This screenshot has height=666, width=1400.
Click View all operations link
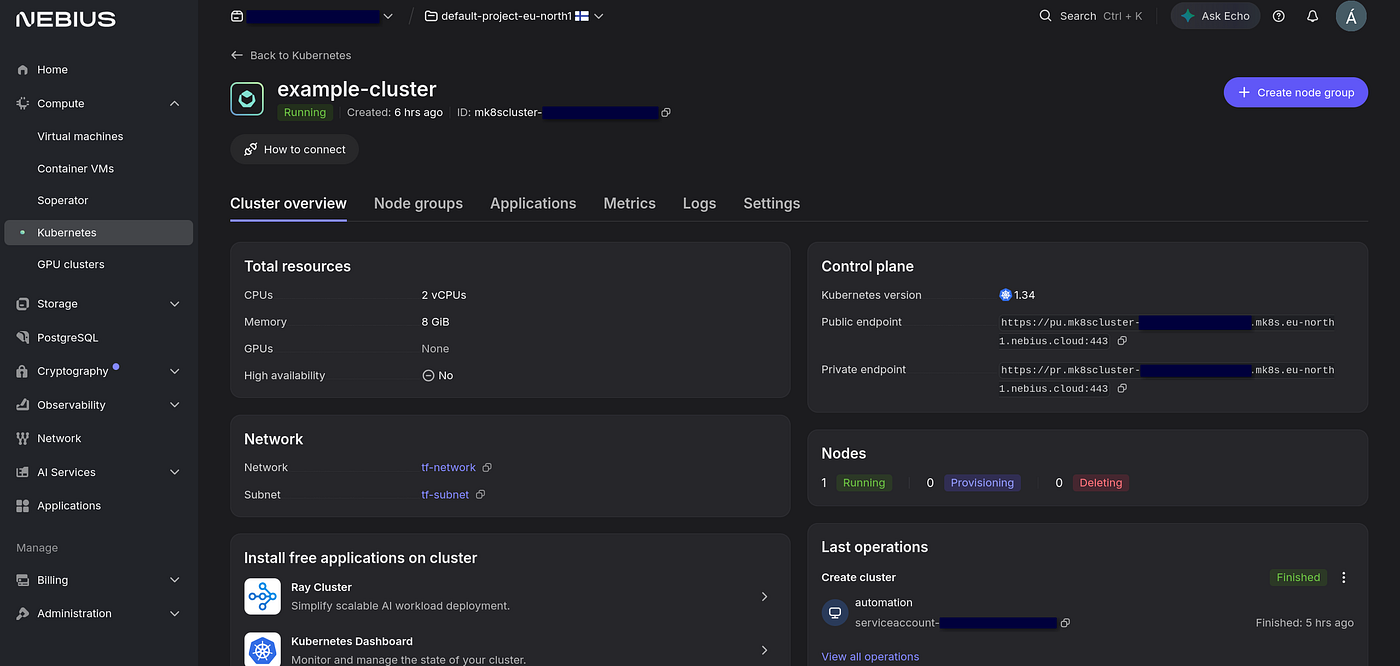(x=870, y=657)
